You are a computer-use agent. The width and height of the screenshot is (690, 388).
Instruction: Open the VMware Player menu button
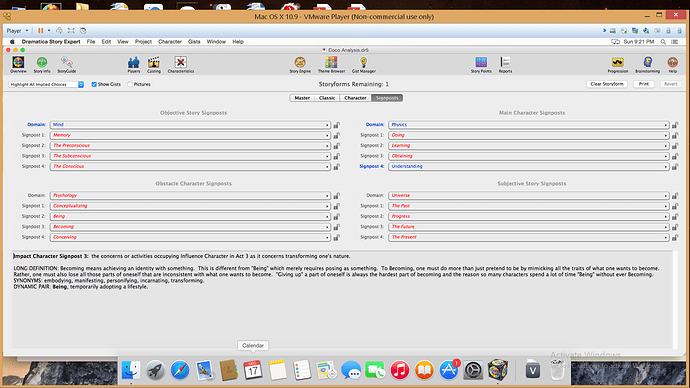tap(17, 30)
